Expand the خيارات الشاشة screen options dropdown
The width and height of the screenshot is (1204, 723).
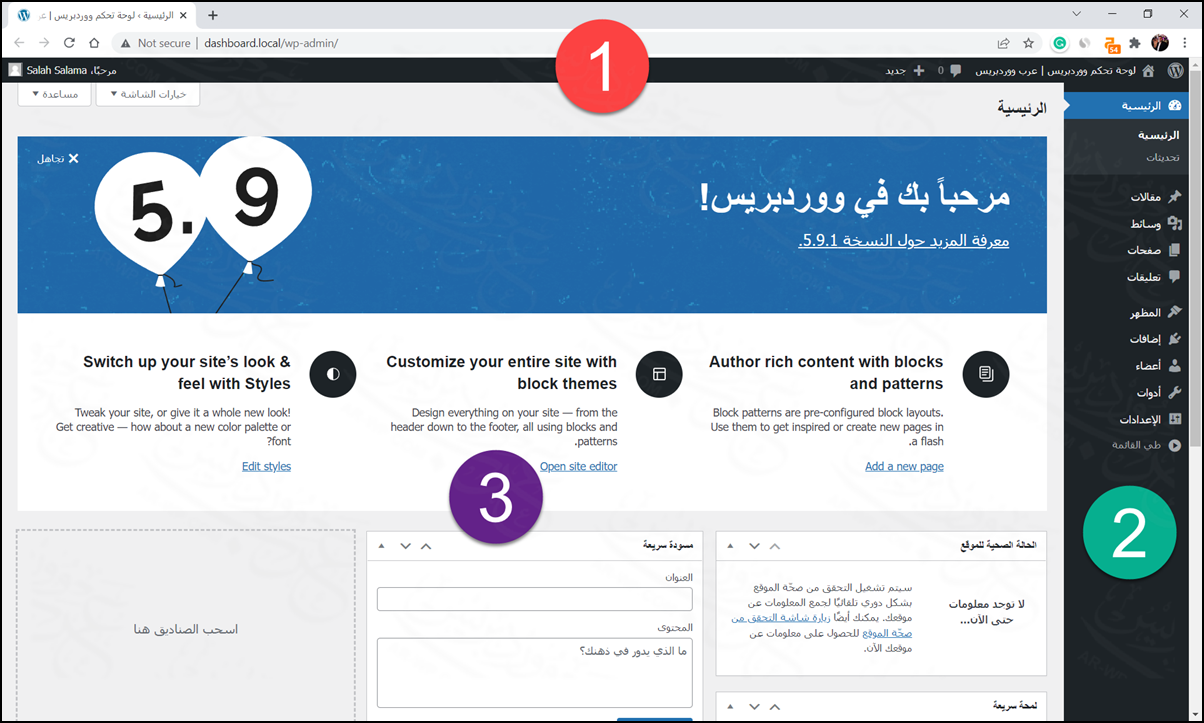(147, 94)
